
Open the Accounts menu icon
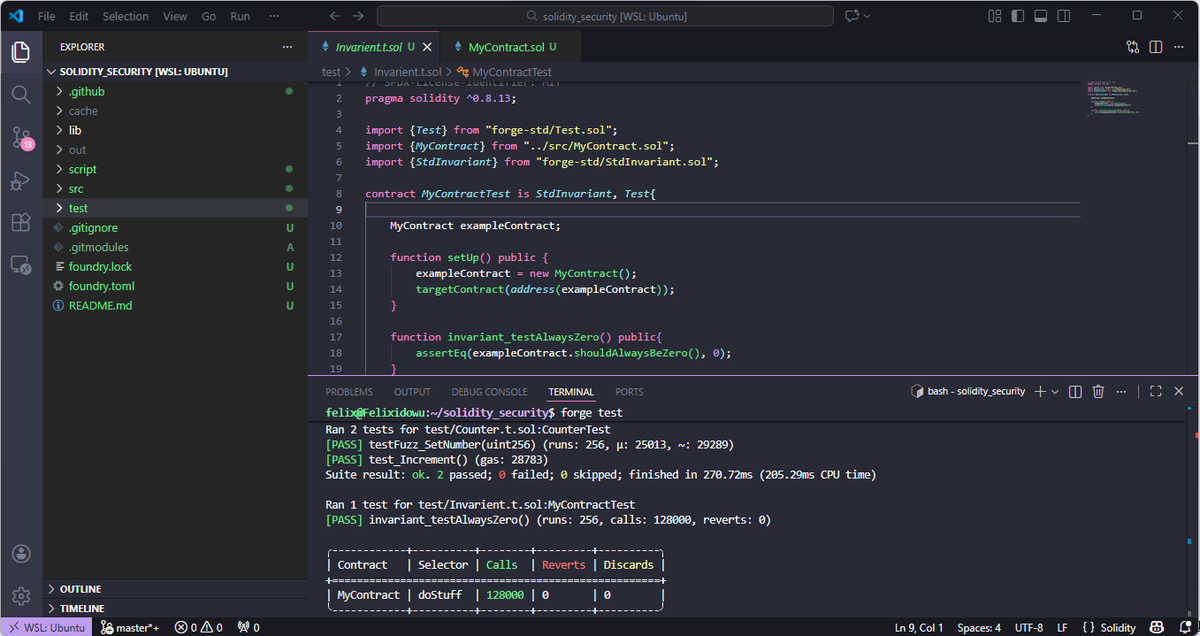[21, 553]
